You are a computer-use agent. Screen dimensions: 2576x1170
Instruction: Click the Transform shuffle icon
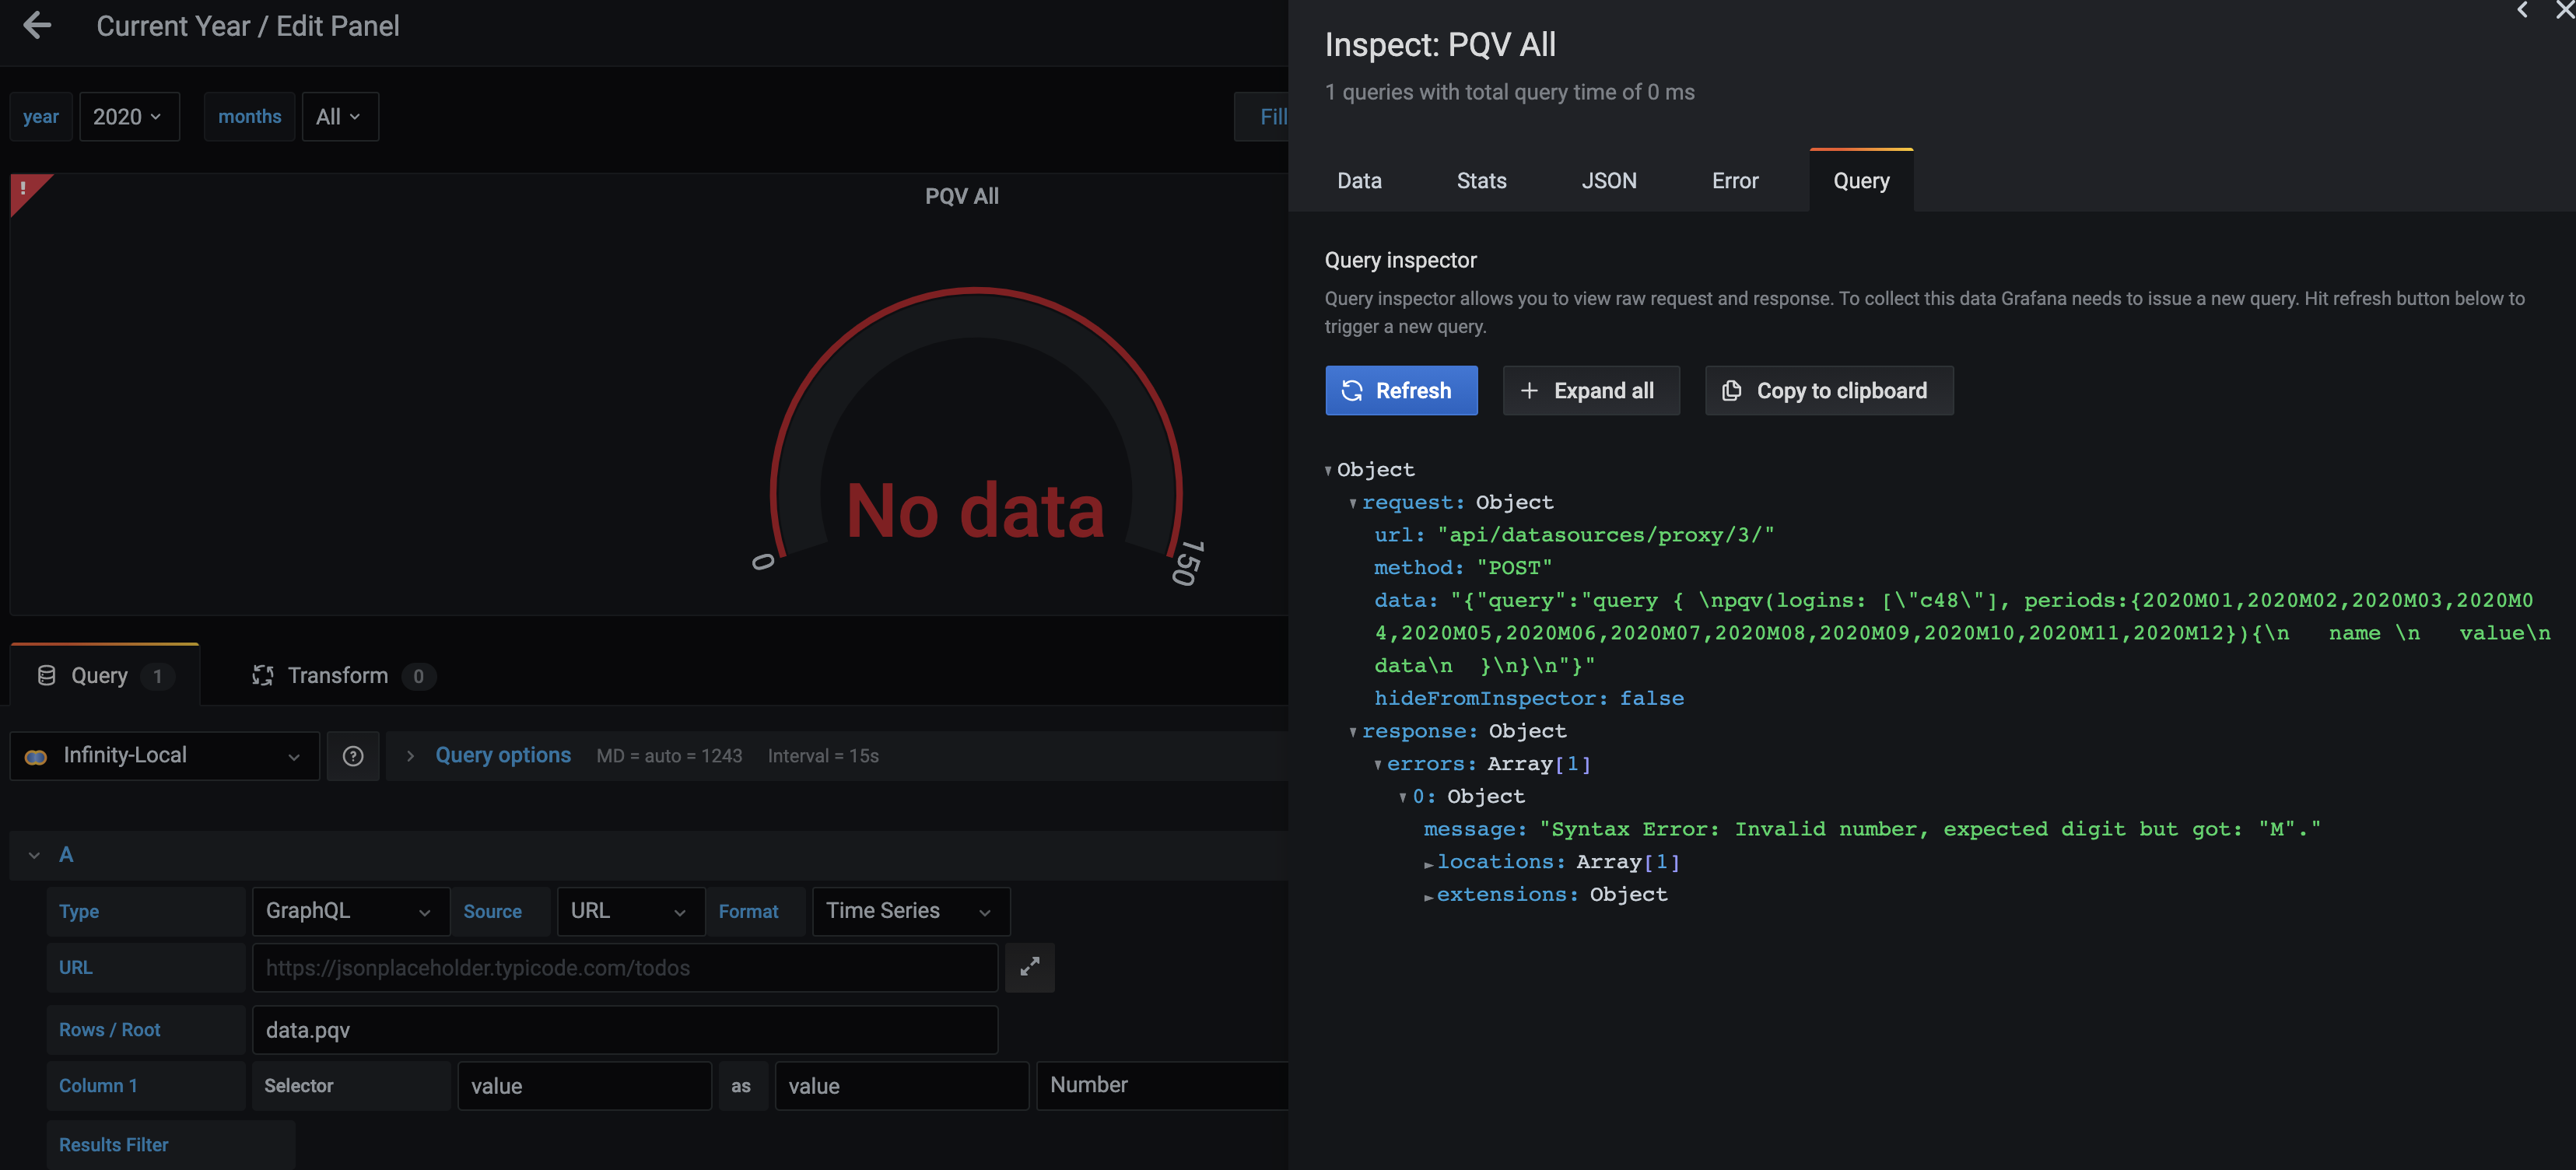coord(263,675)
